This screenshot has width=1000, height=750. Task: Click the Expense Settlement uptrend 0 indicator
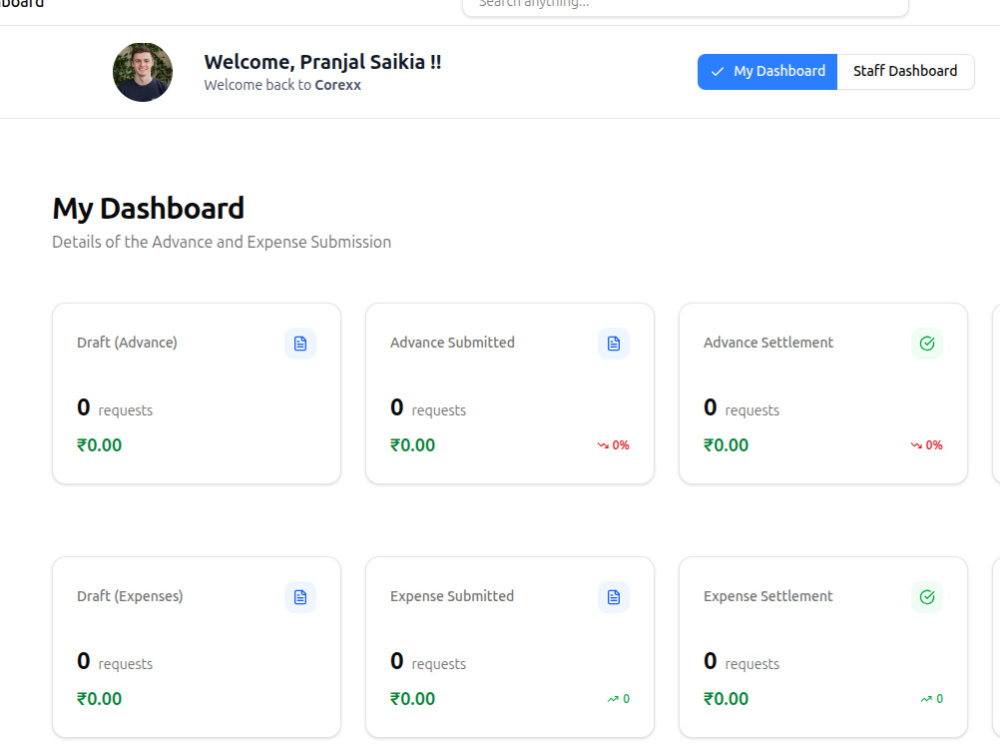pyautogui.click(x=931, y=699)
